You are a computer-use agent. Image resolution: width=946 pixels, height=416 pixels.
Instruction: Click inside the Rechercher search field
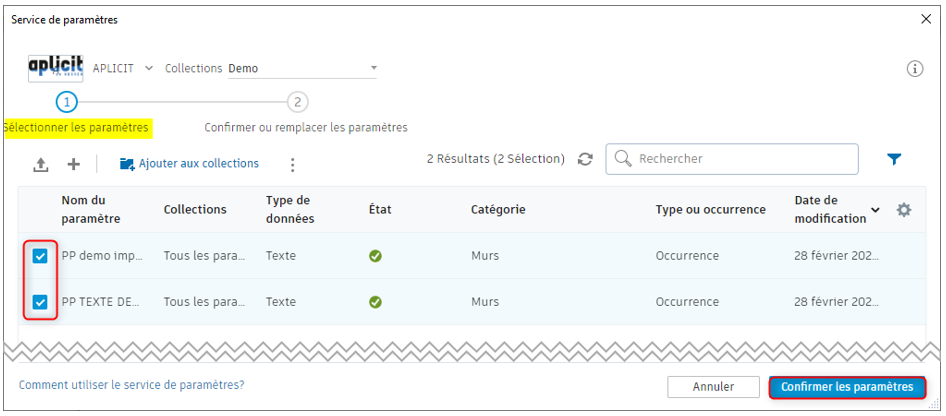click(740, 159)
